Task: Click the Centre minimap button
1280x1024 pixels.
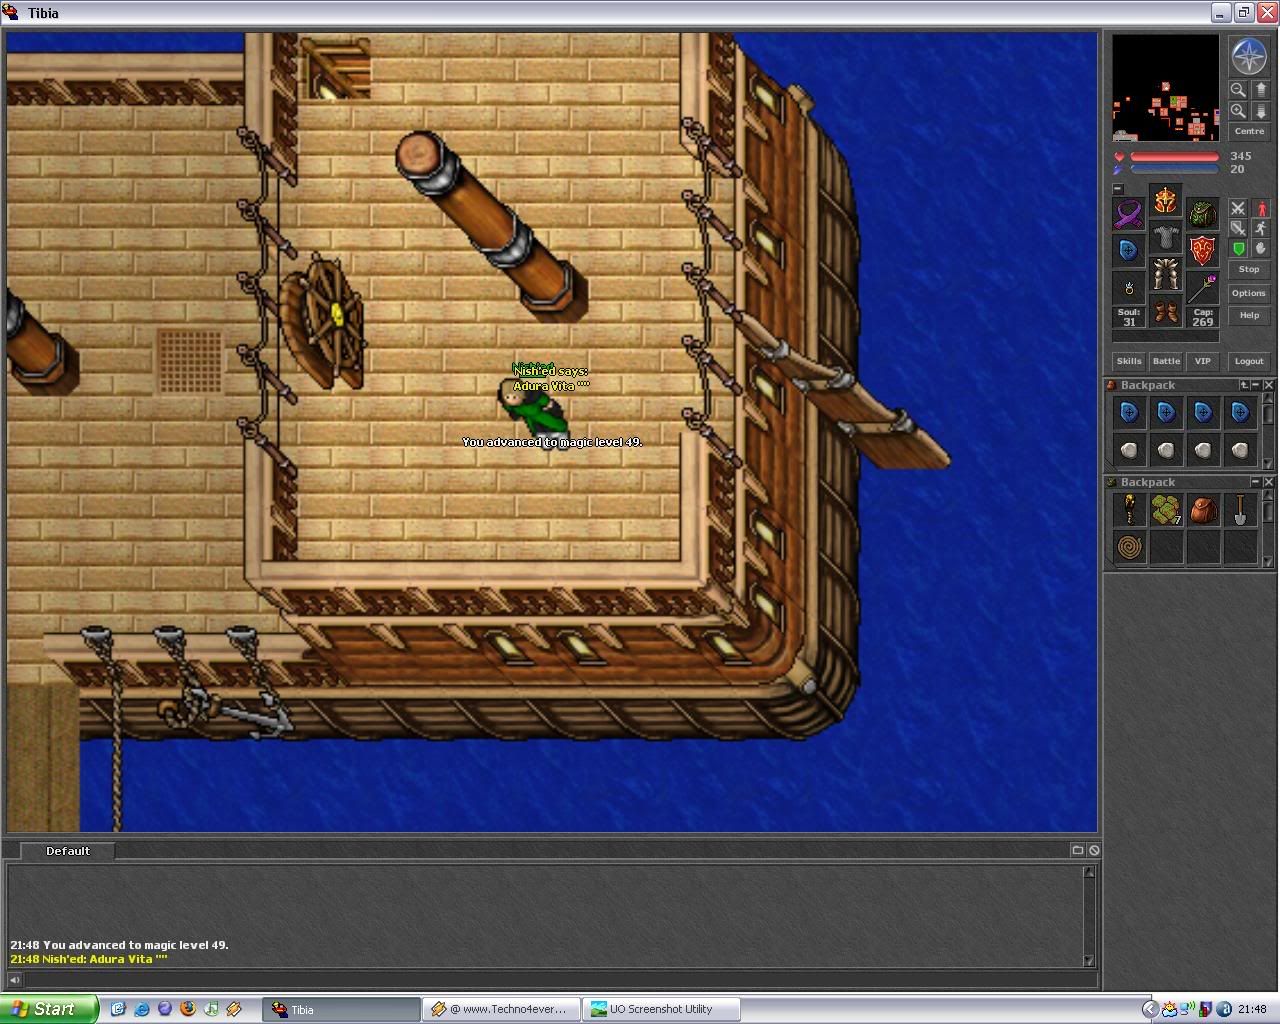Action: (1249, 132)
